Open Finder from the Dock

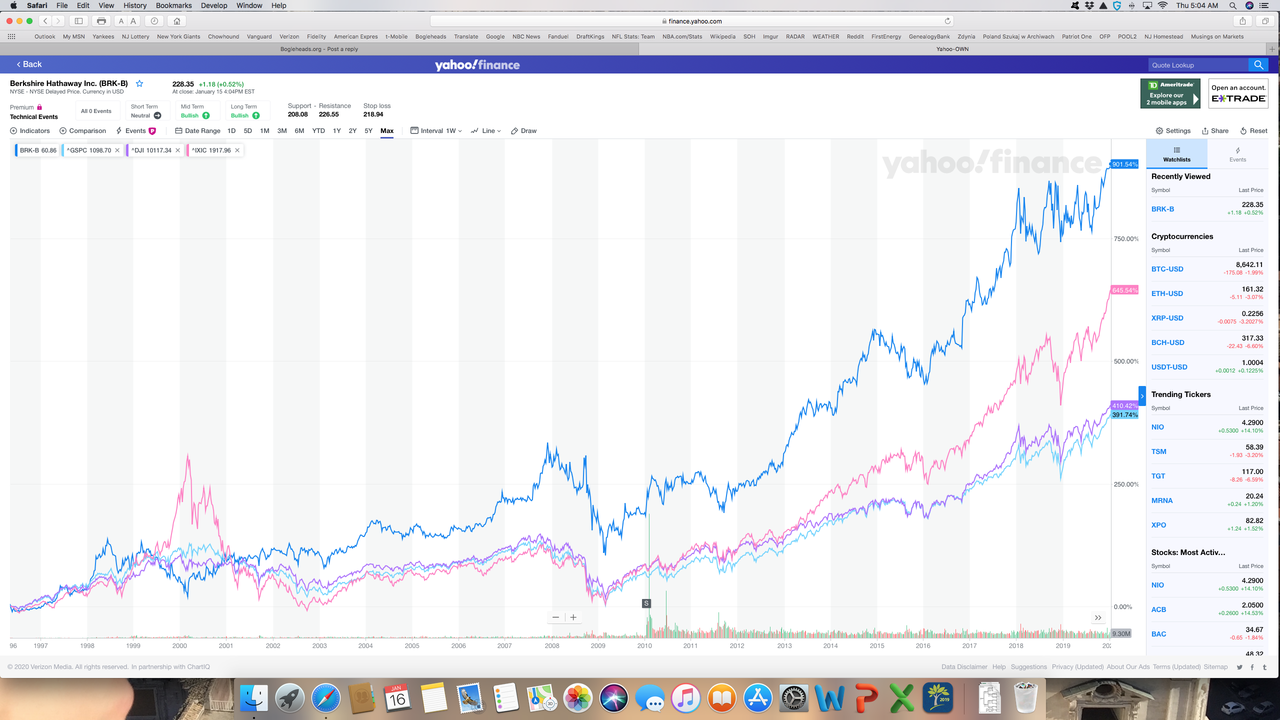click(x=254, y=697)
